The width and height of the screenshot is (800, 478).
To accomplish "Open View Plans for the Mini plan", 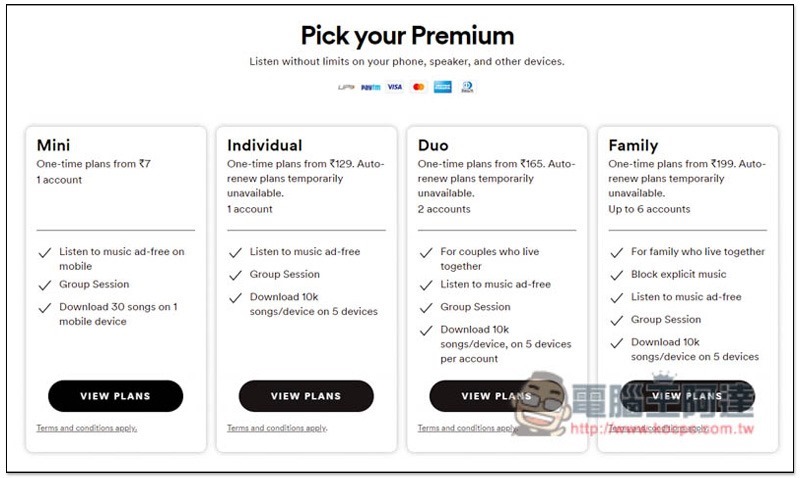I will tap(115, 396).
